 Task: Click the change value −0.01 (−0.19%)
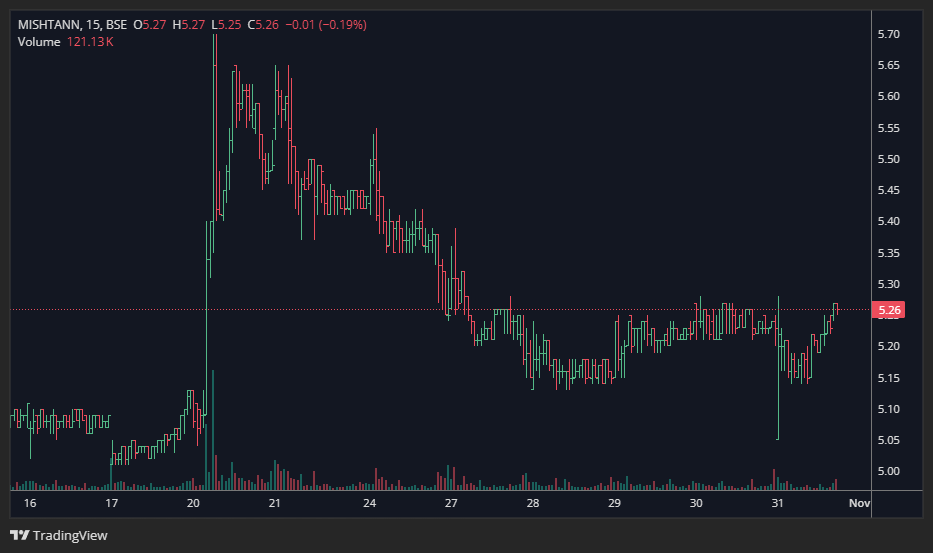coord(326,25)
